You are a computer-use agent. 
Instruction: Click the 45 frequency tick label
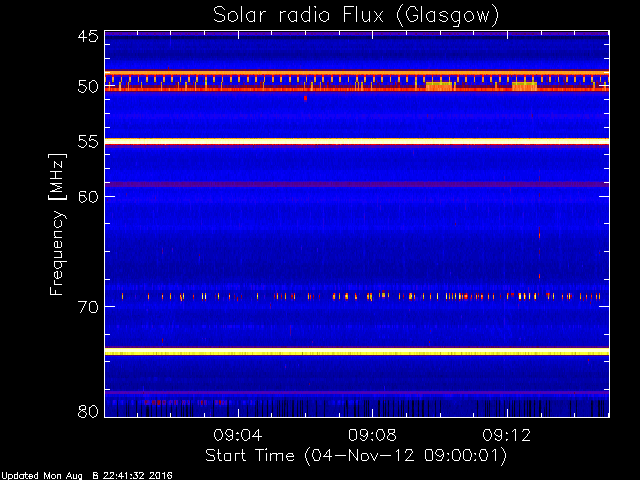(x=88, y=36)
